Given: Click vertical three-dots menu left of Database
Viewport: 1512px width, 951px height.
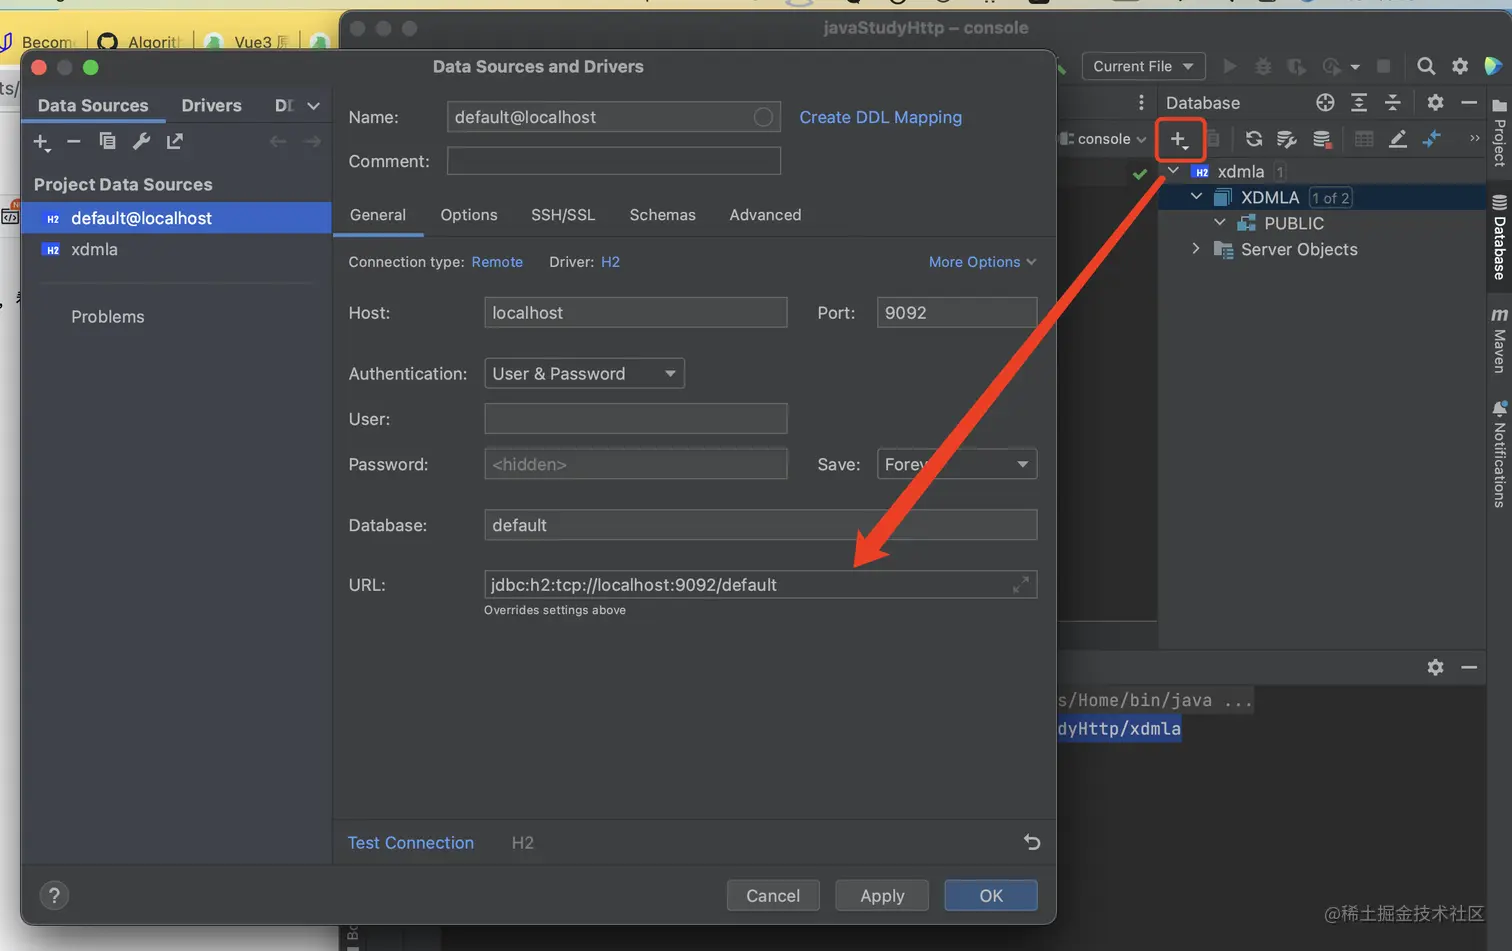Looking at the screenshot, I should (x=1141, y=102).
